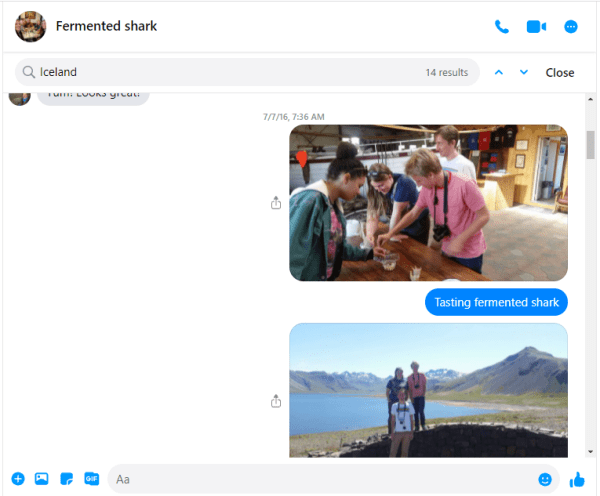Close the conversation search bar

559,72
